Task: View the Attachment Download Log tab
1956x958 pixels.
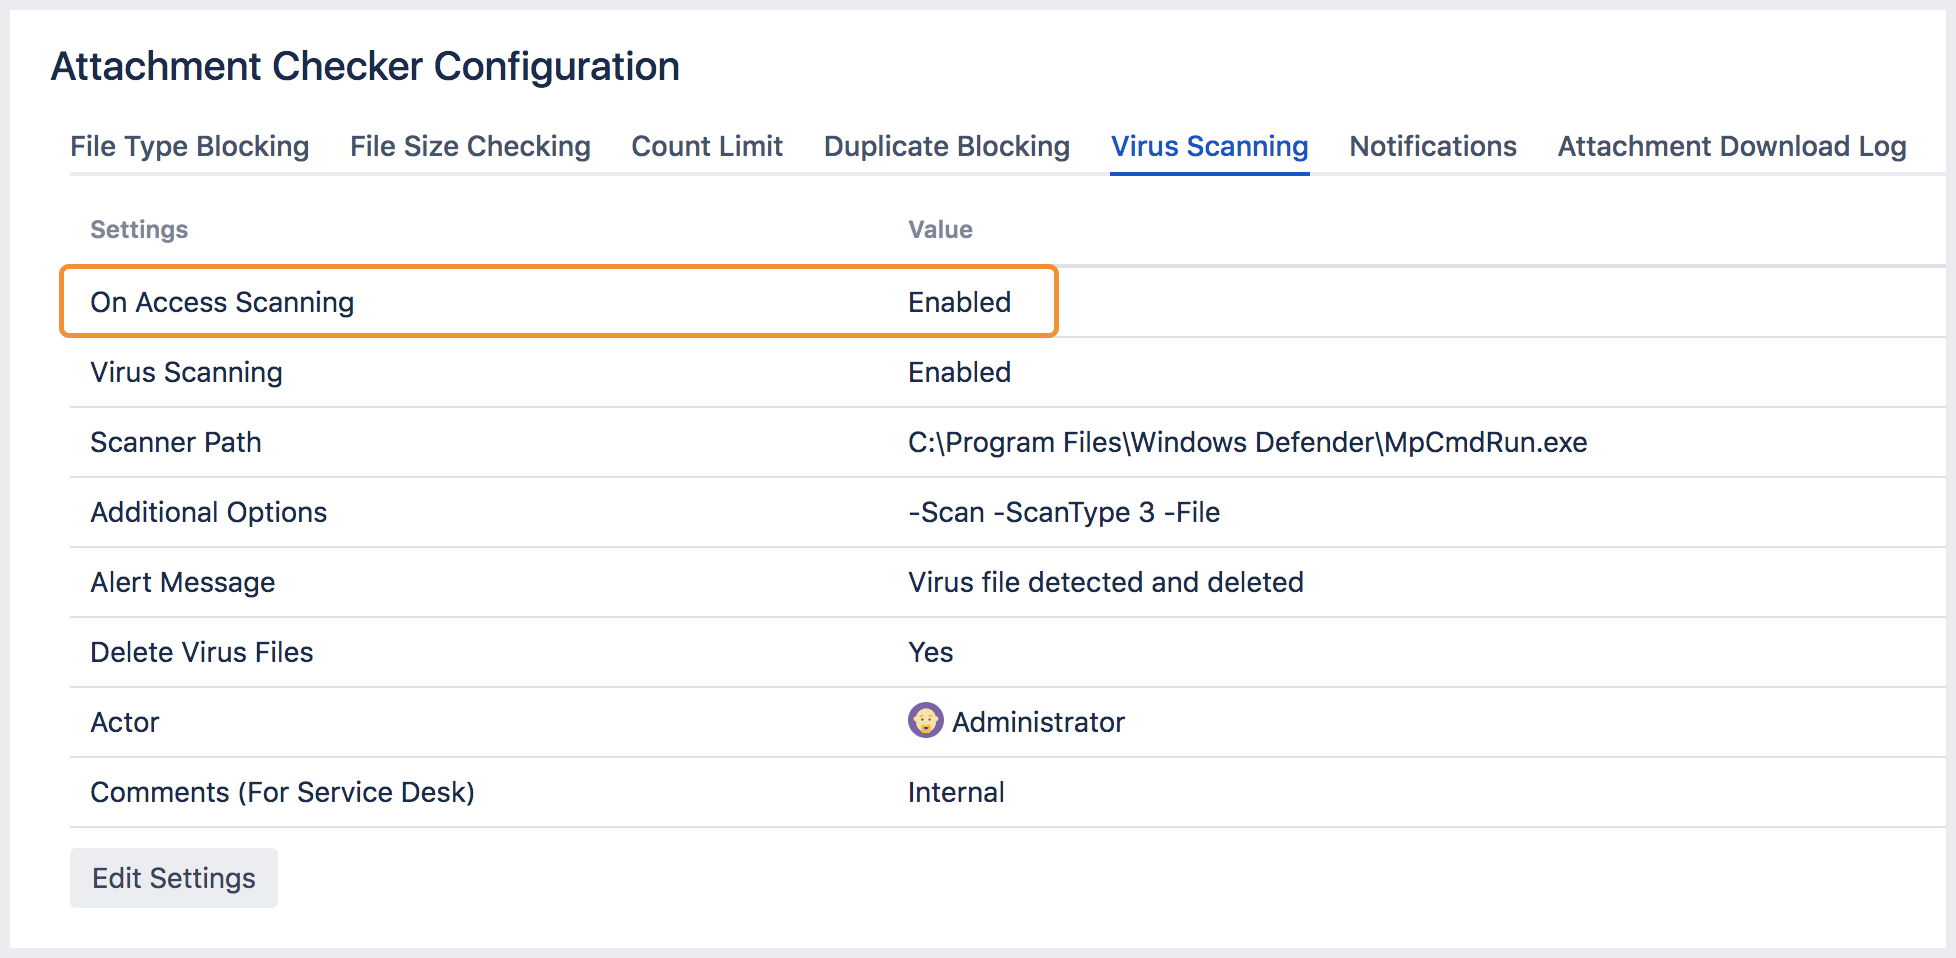Action: (x=1730, y=146)
